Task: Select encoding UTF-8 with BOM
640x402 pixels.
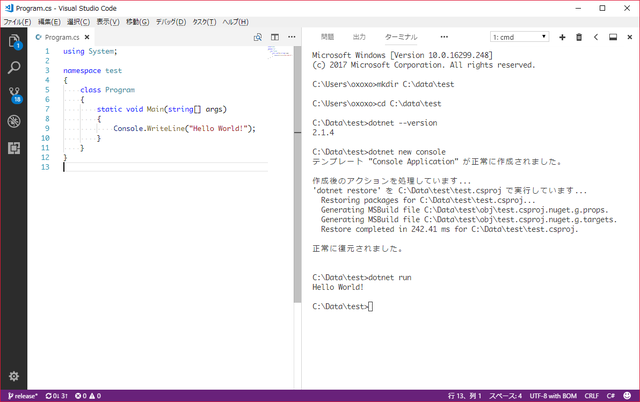Action: 553,396
